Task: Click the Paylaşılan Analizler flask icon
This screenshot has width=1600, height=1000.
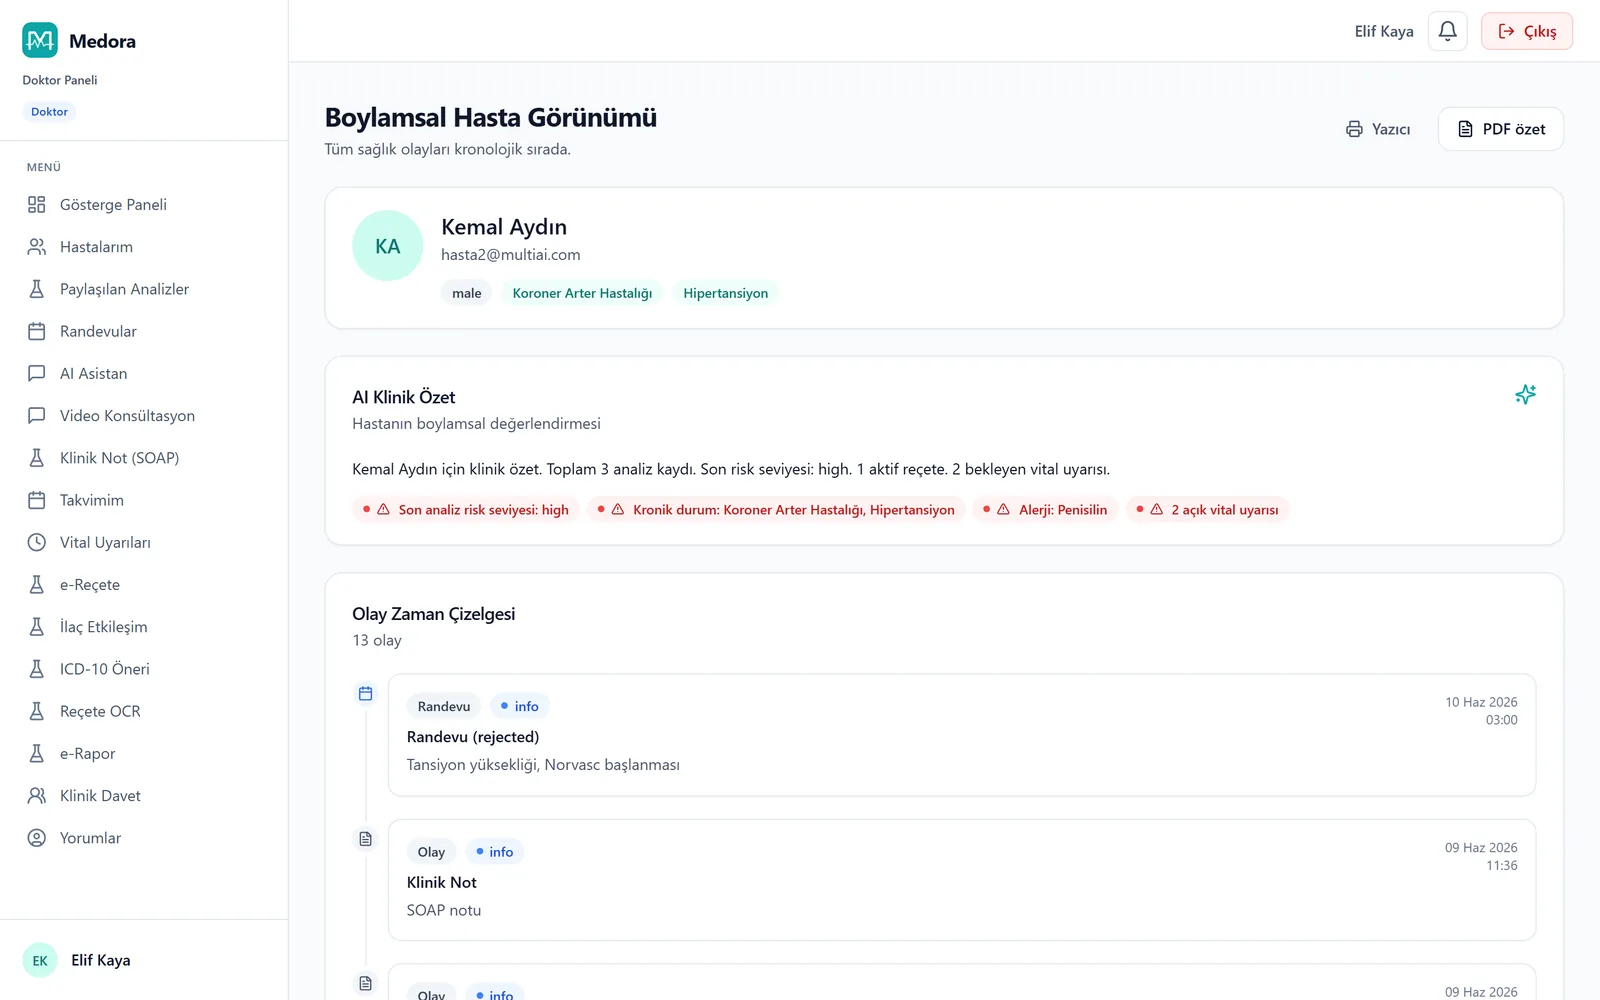Action: coord(37,289)
